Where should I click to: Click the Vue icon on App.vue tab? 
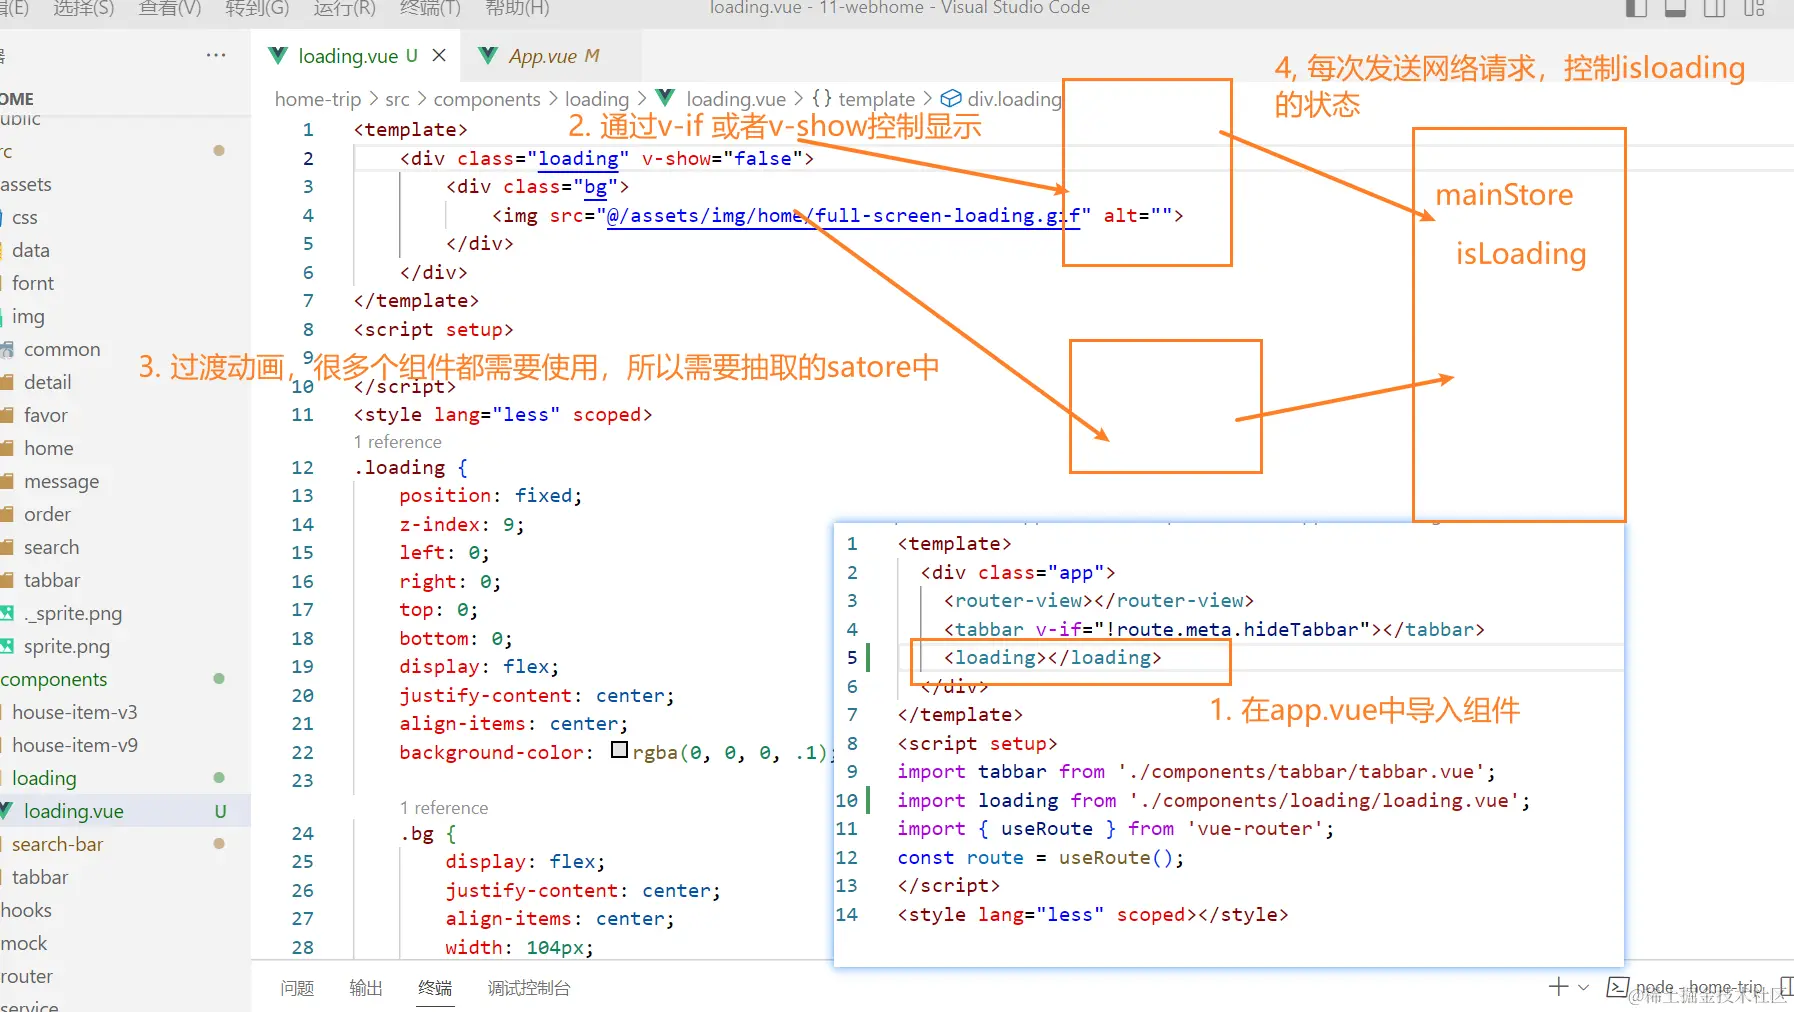[488, 56]
